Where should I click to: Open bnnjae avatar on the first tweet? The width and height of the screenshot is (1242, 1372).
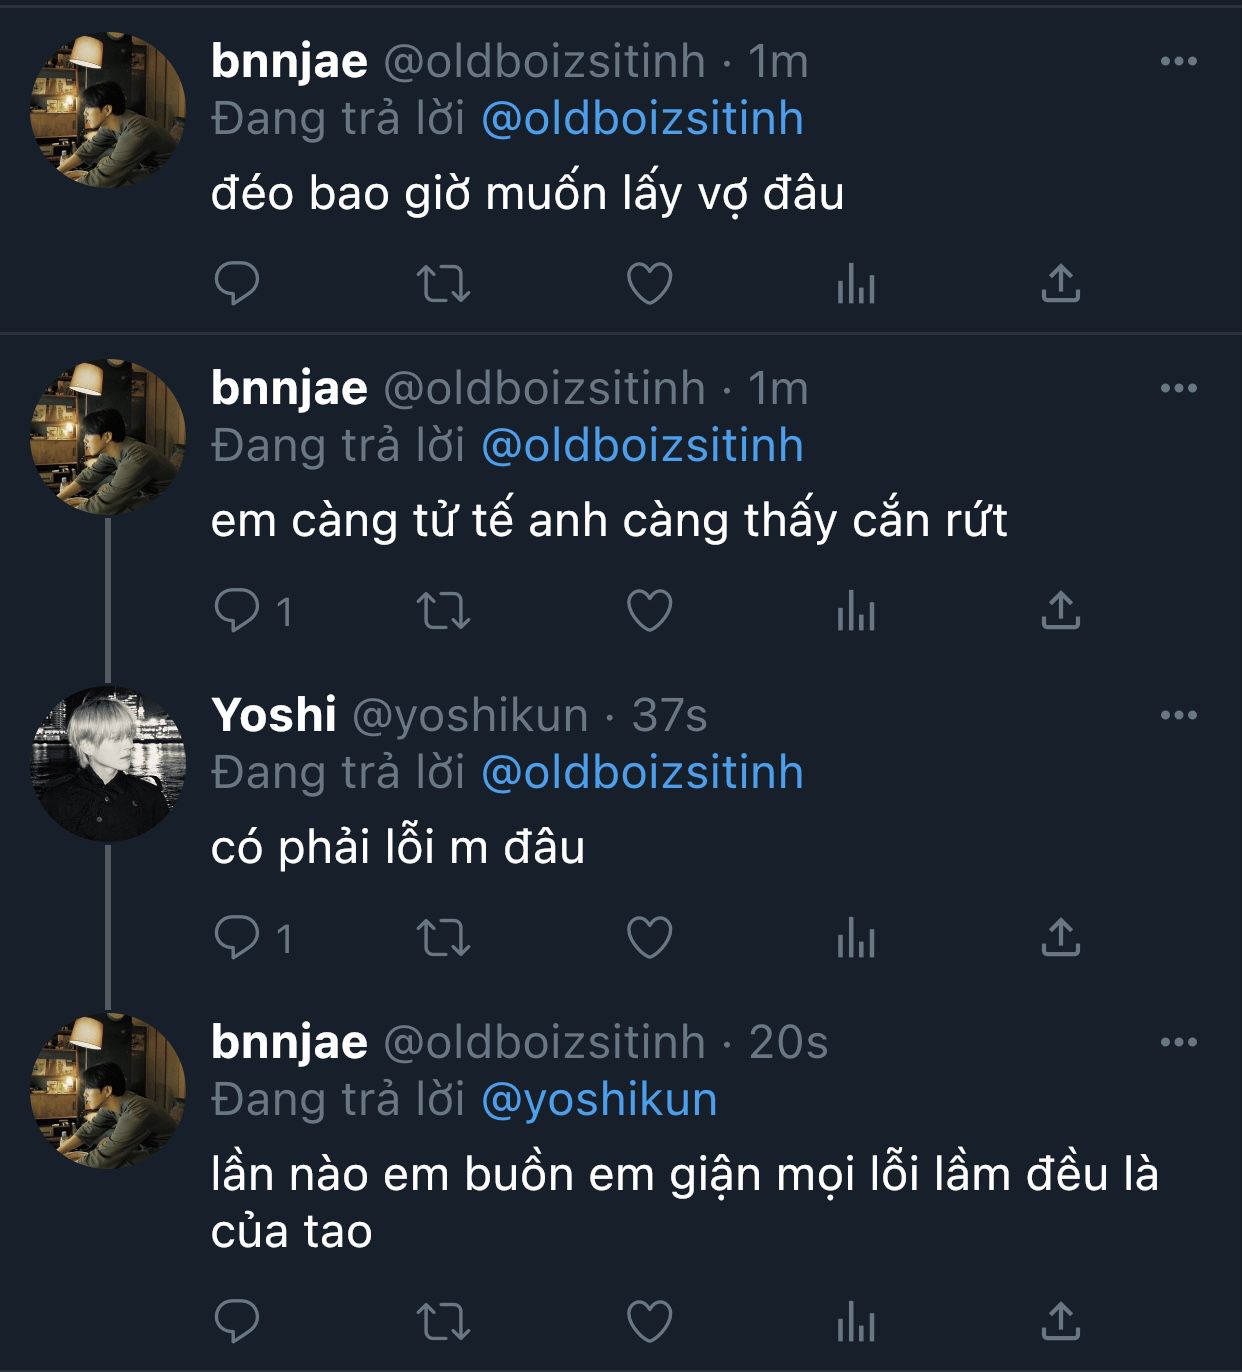(108, 109)
